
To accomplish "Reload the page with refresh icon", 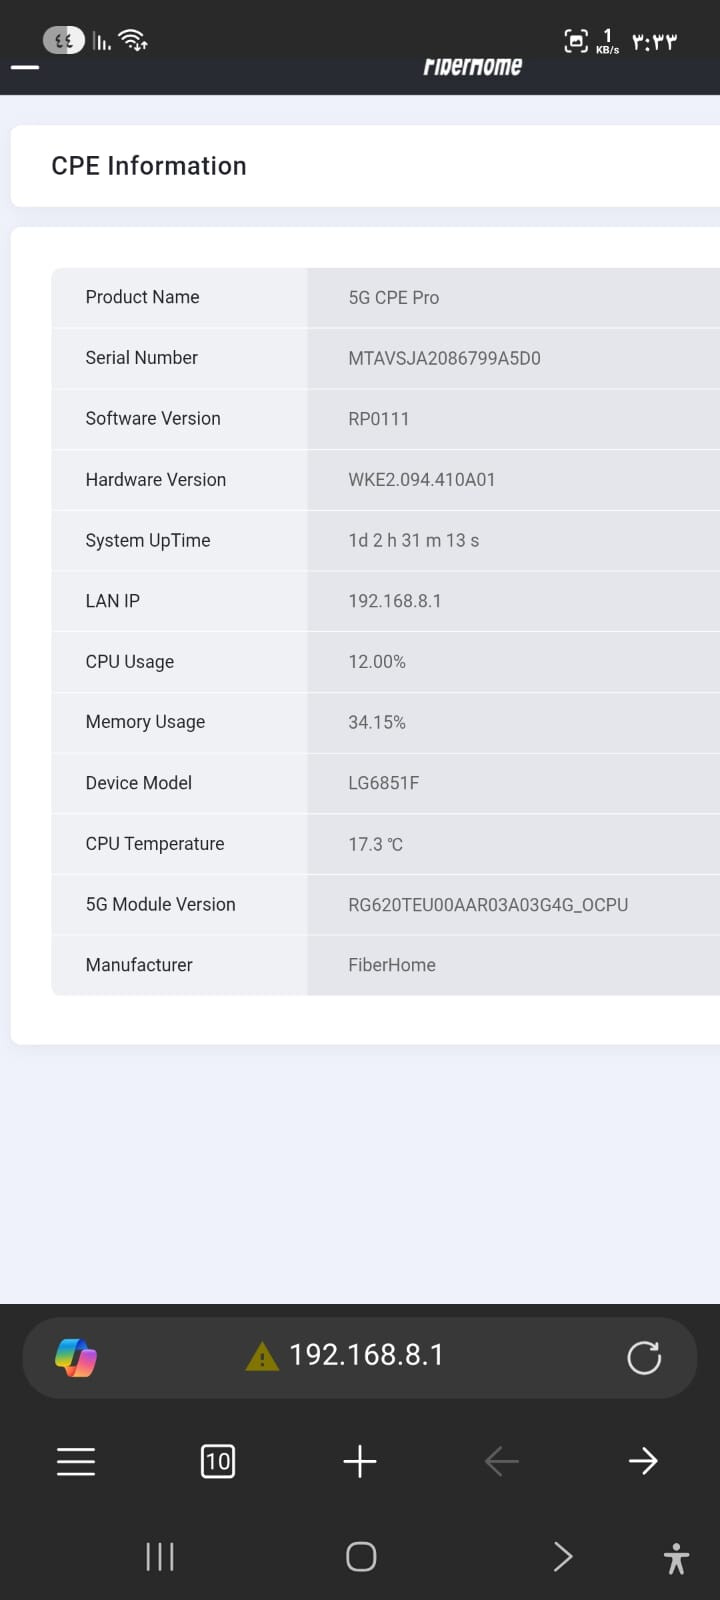I will coord(643,1357).
